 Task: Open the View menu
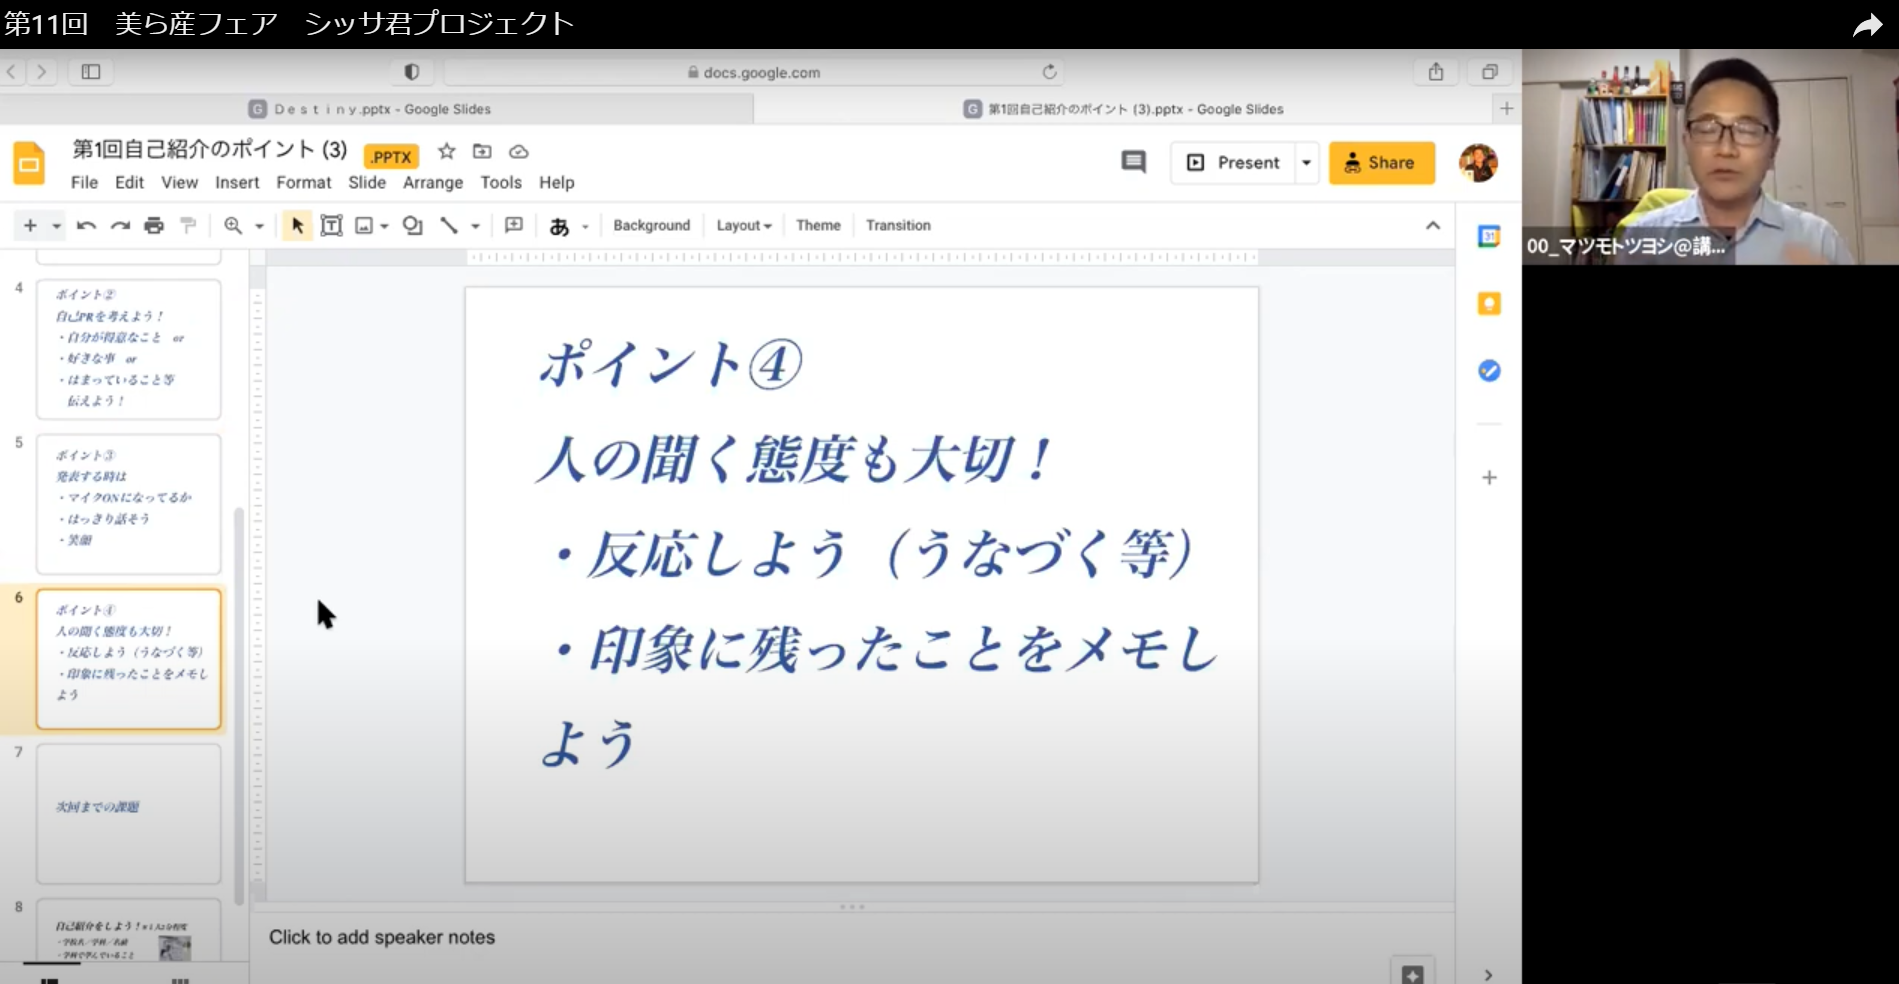tap(179, 183)
